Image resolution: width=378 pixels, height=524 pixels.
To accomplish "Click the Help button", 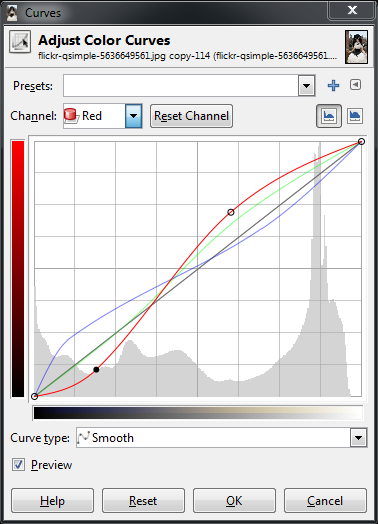I will (52, 501).
